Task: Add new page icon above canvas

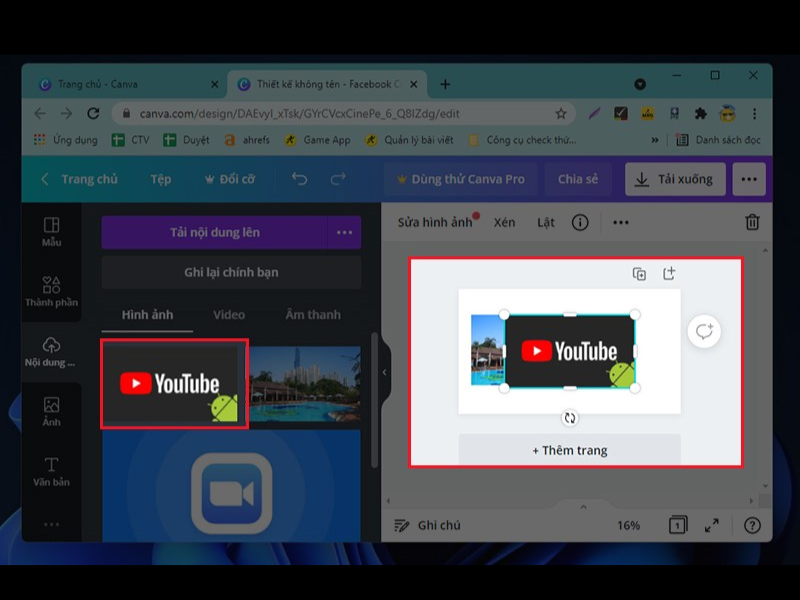Action: coord(669,274)
